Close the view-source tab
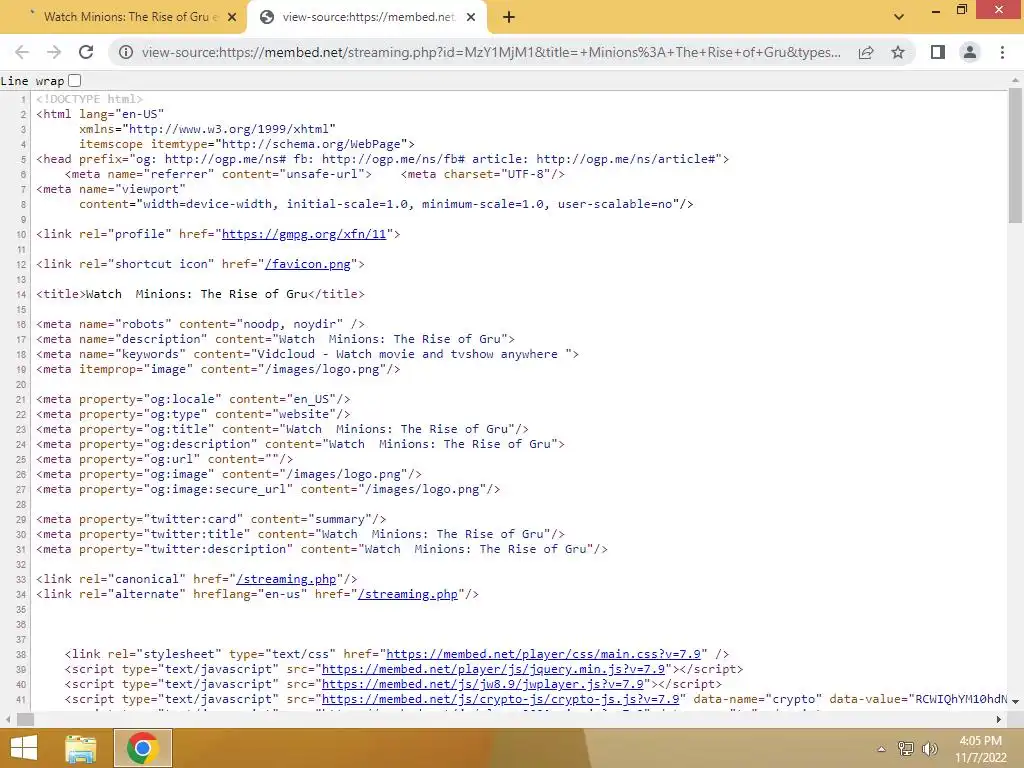1024x768 pixels. coord(471,18)
